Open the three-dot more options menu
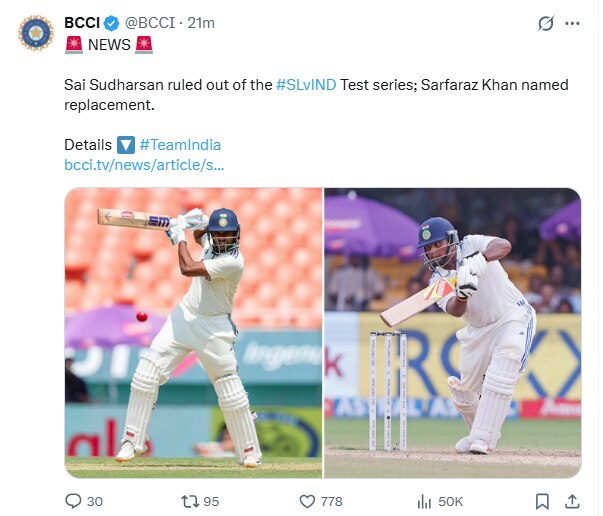Viewport: 603px width, 516px height. point(572,23)
